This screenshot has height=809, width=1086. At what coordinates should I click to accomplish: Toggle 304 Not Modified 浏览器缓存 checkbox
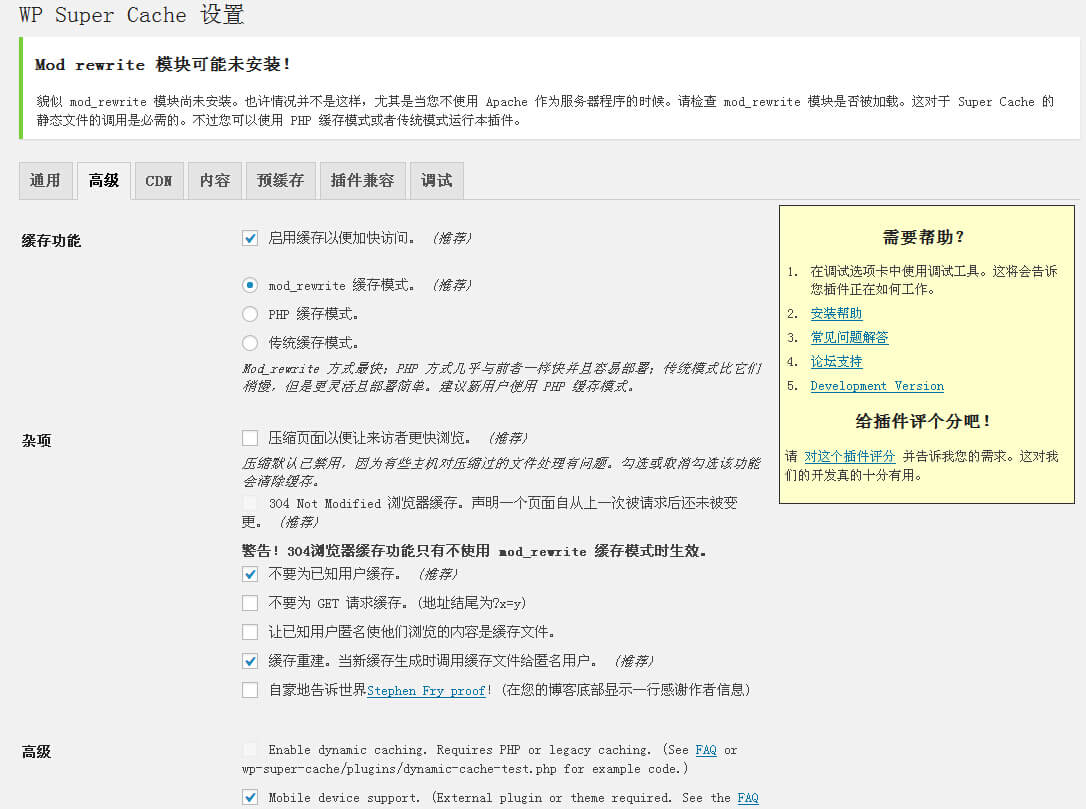click(250, 503)
